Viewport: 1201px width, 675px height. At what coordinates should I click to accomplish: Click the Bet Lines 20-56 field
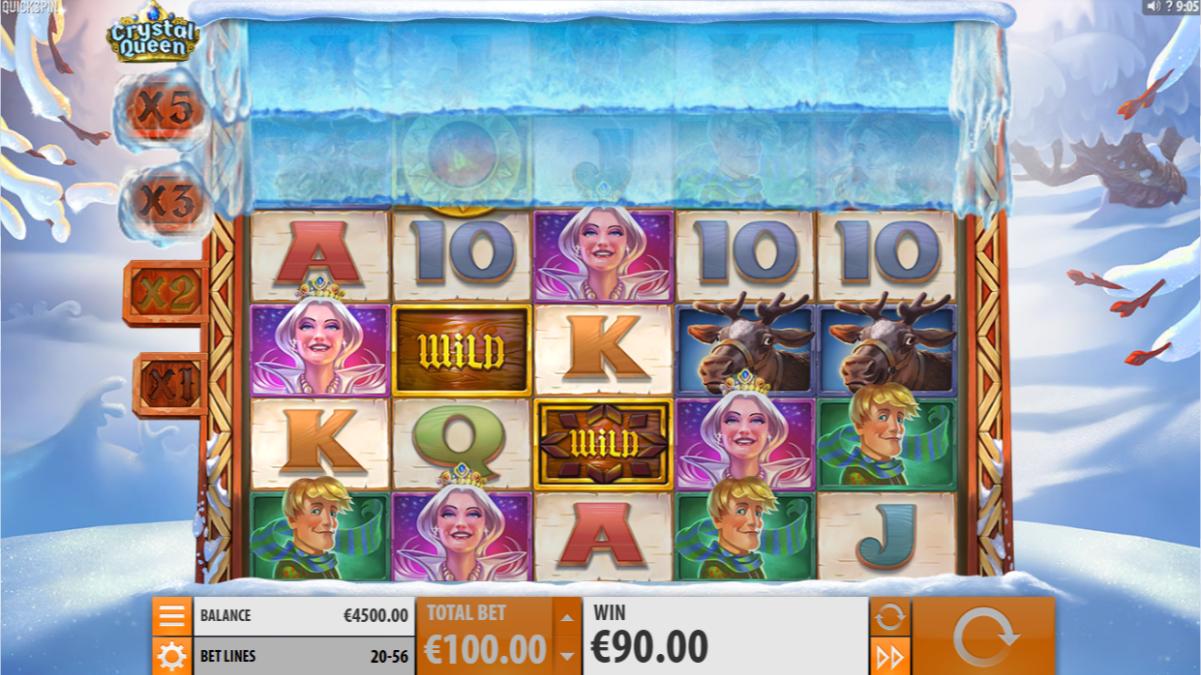pos(303,656)
